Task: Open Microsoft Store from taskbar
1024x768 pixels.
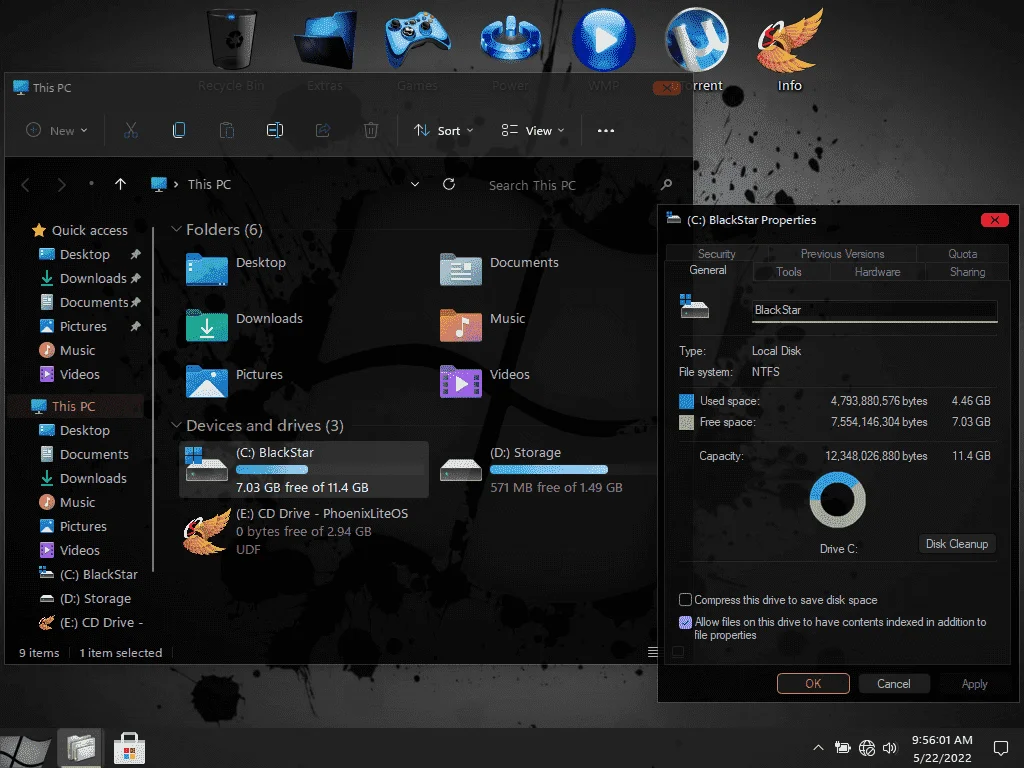Action: (129, 748)
